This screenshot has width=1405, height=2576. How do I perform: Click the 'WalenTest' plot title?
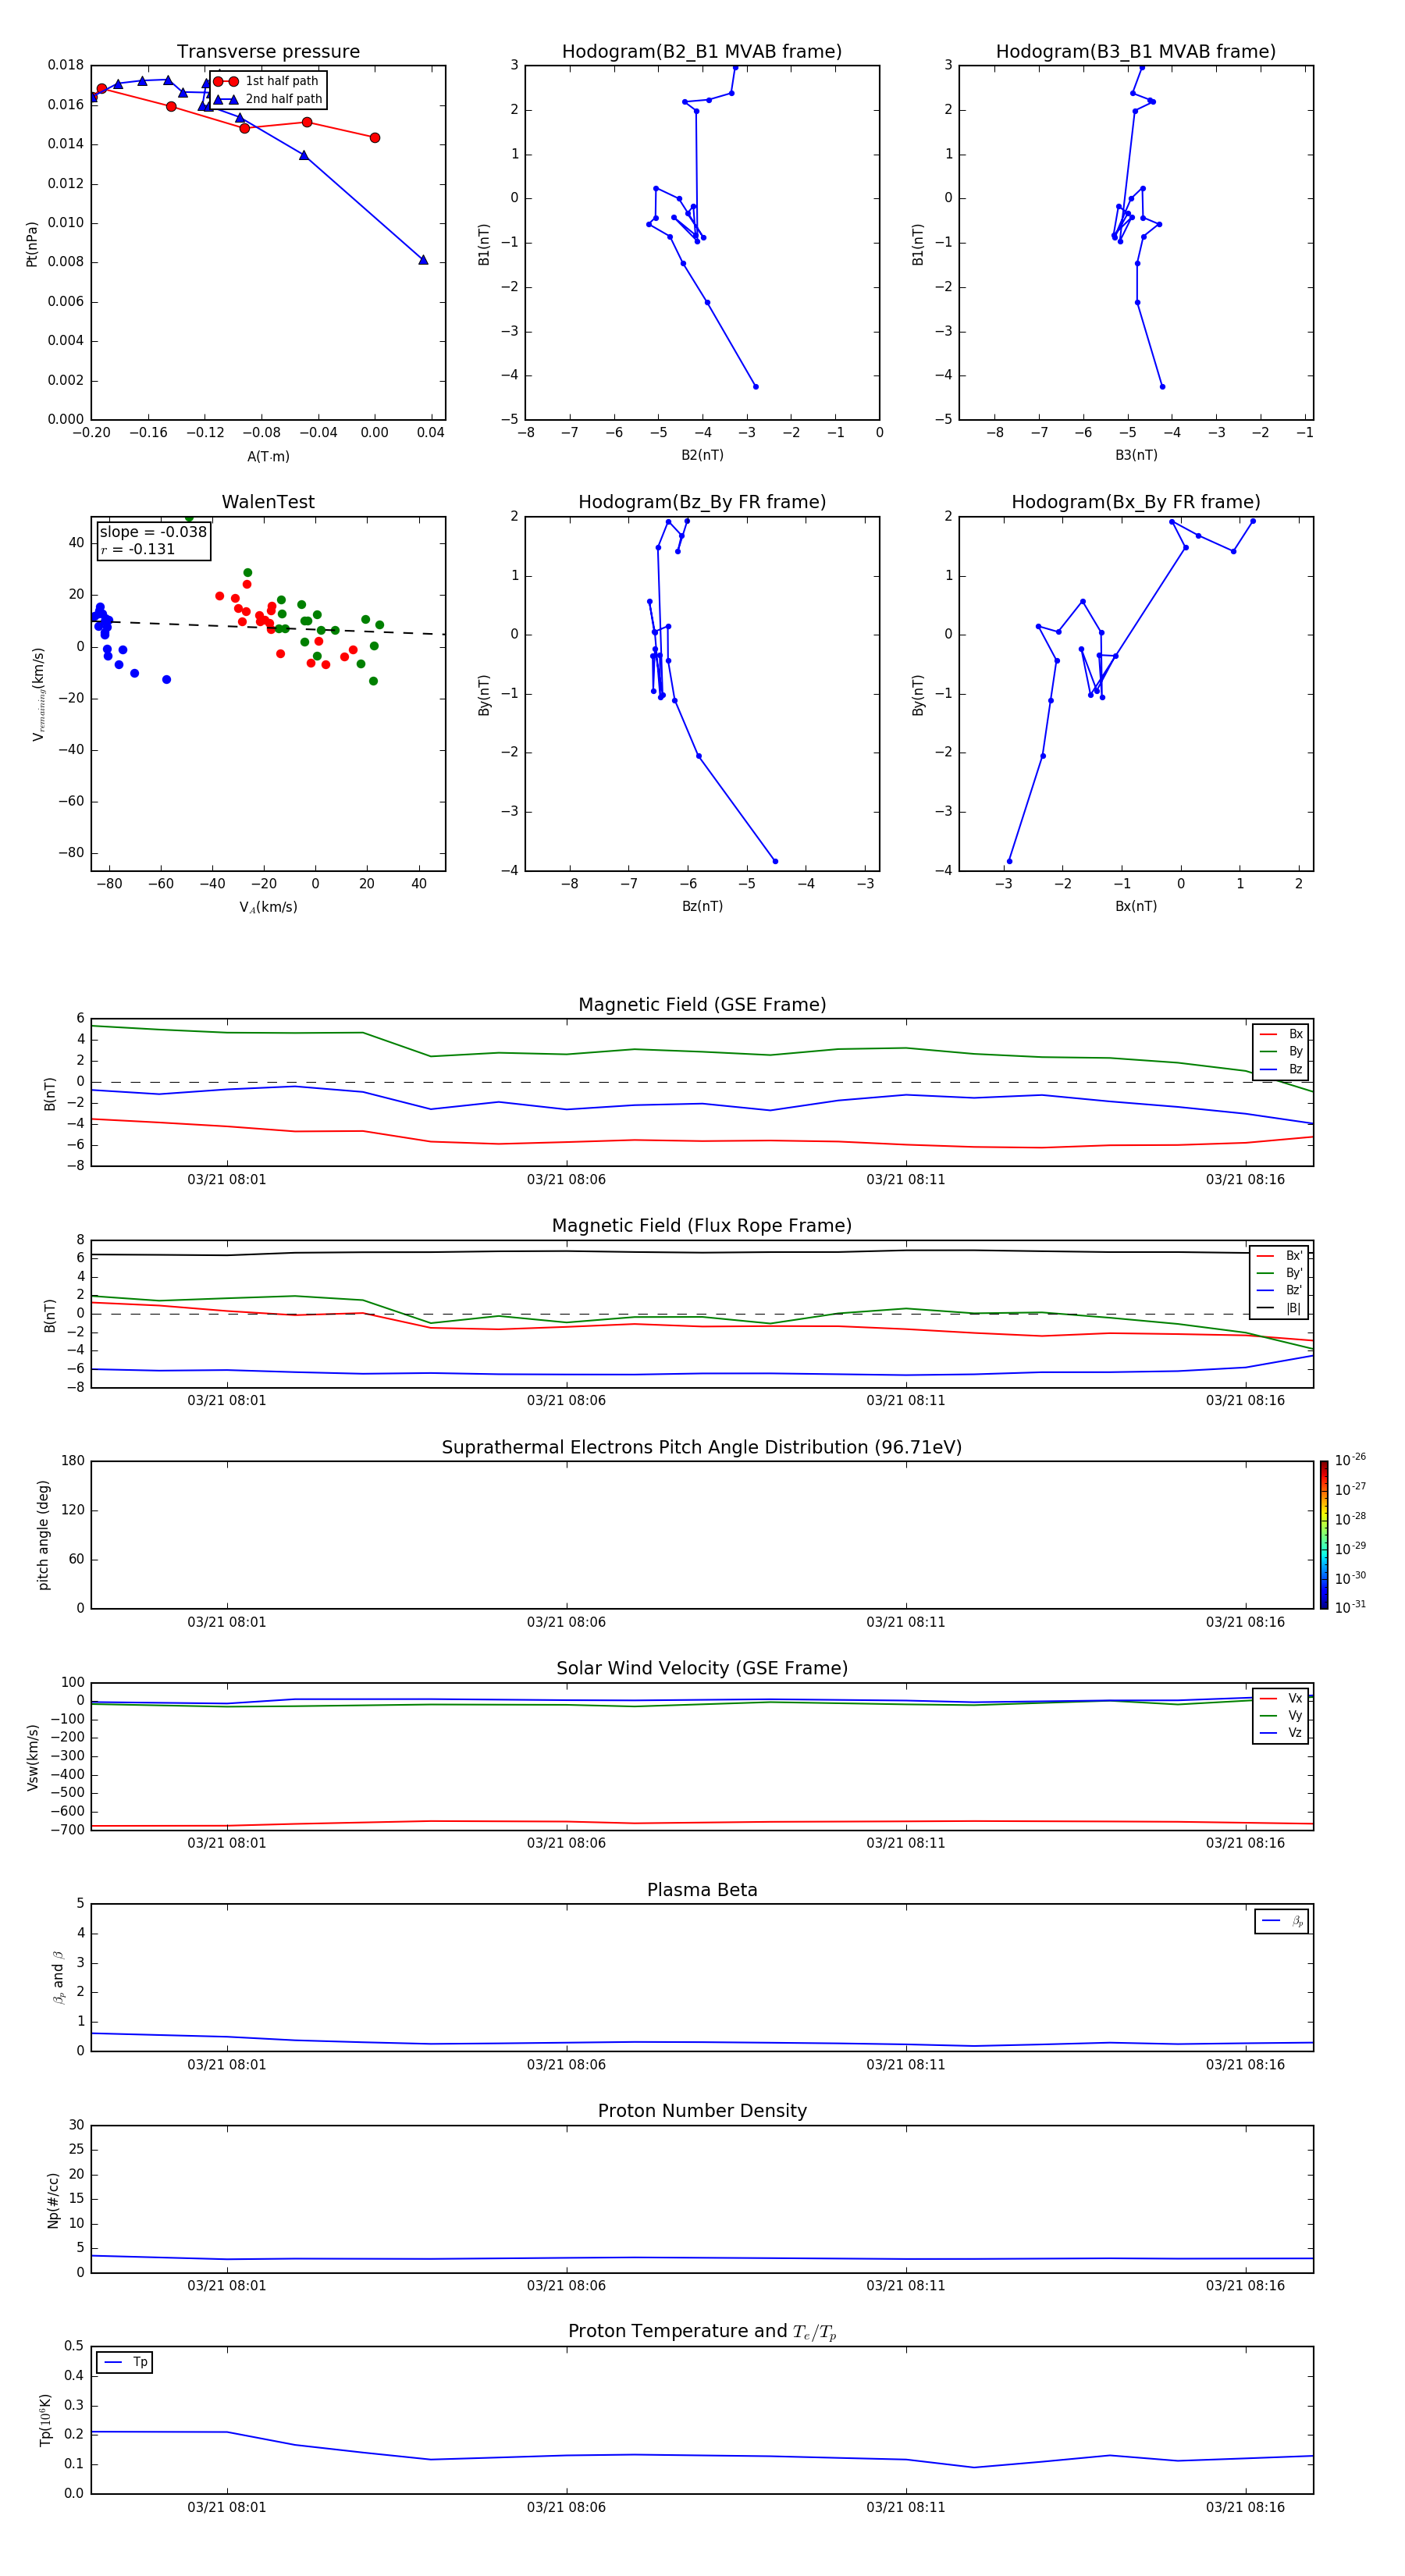[x=268, y=502]
